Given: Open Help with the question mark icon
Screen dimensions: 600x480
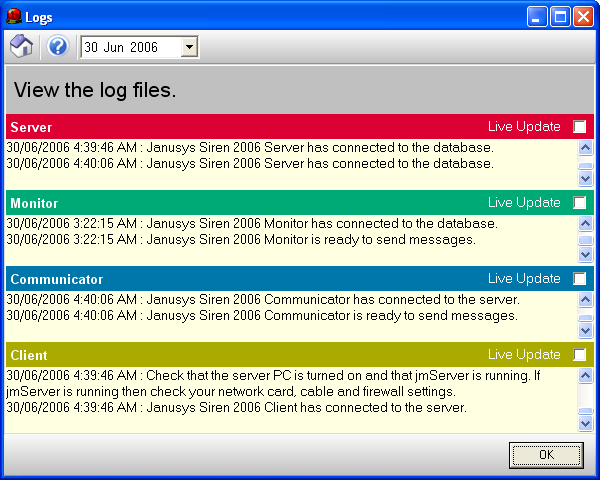Looking at the screenshot, I should click(x=57, y=46).
